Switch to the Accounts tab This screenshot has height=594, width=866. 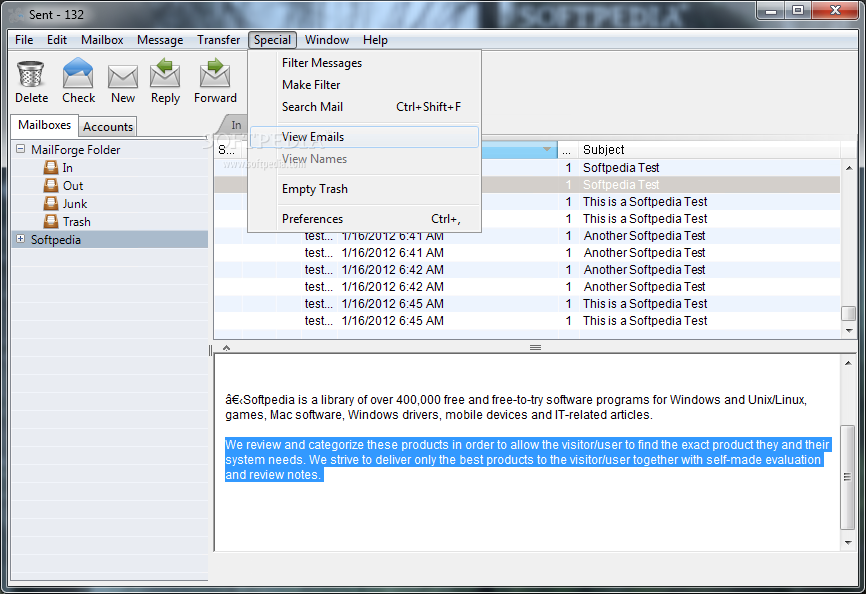pyautogui.click(x=108, y=126)
